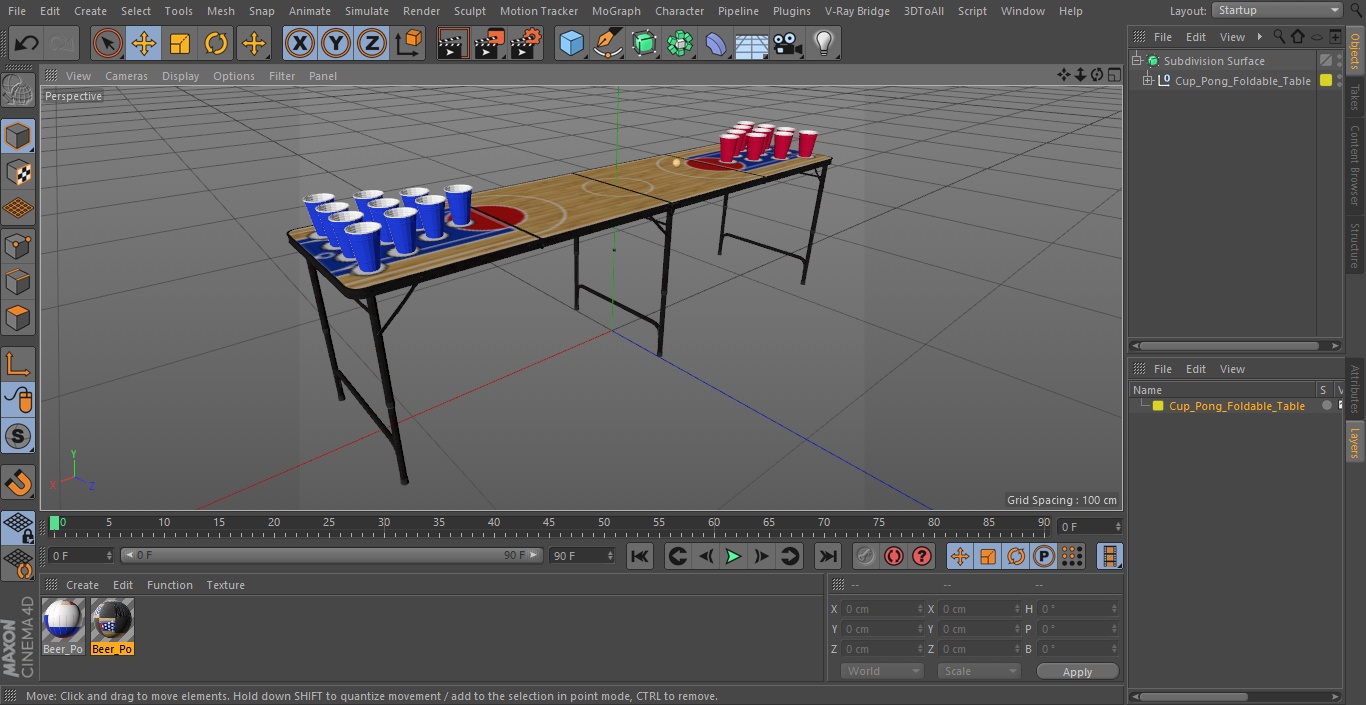This screenshot has width=1366, height=705.
Task: Render to Picture Viewer
Action: [489, 44]
